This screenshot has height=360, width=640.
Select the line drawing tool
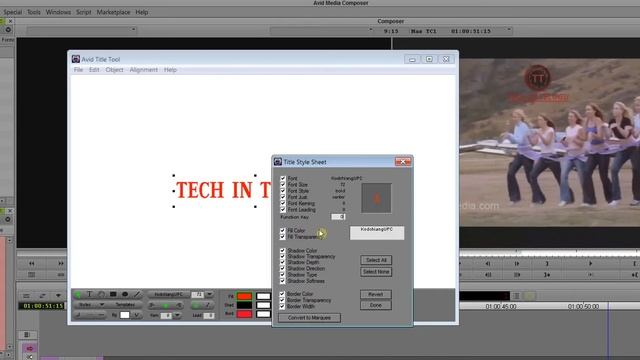pos(137,294)
